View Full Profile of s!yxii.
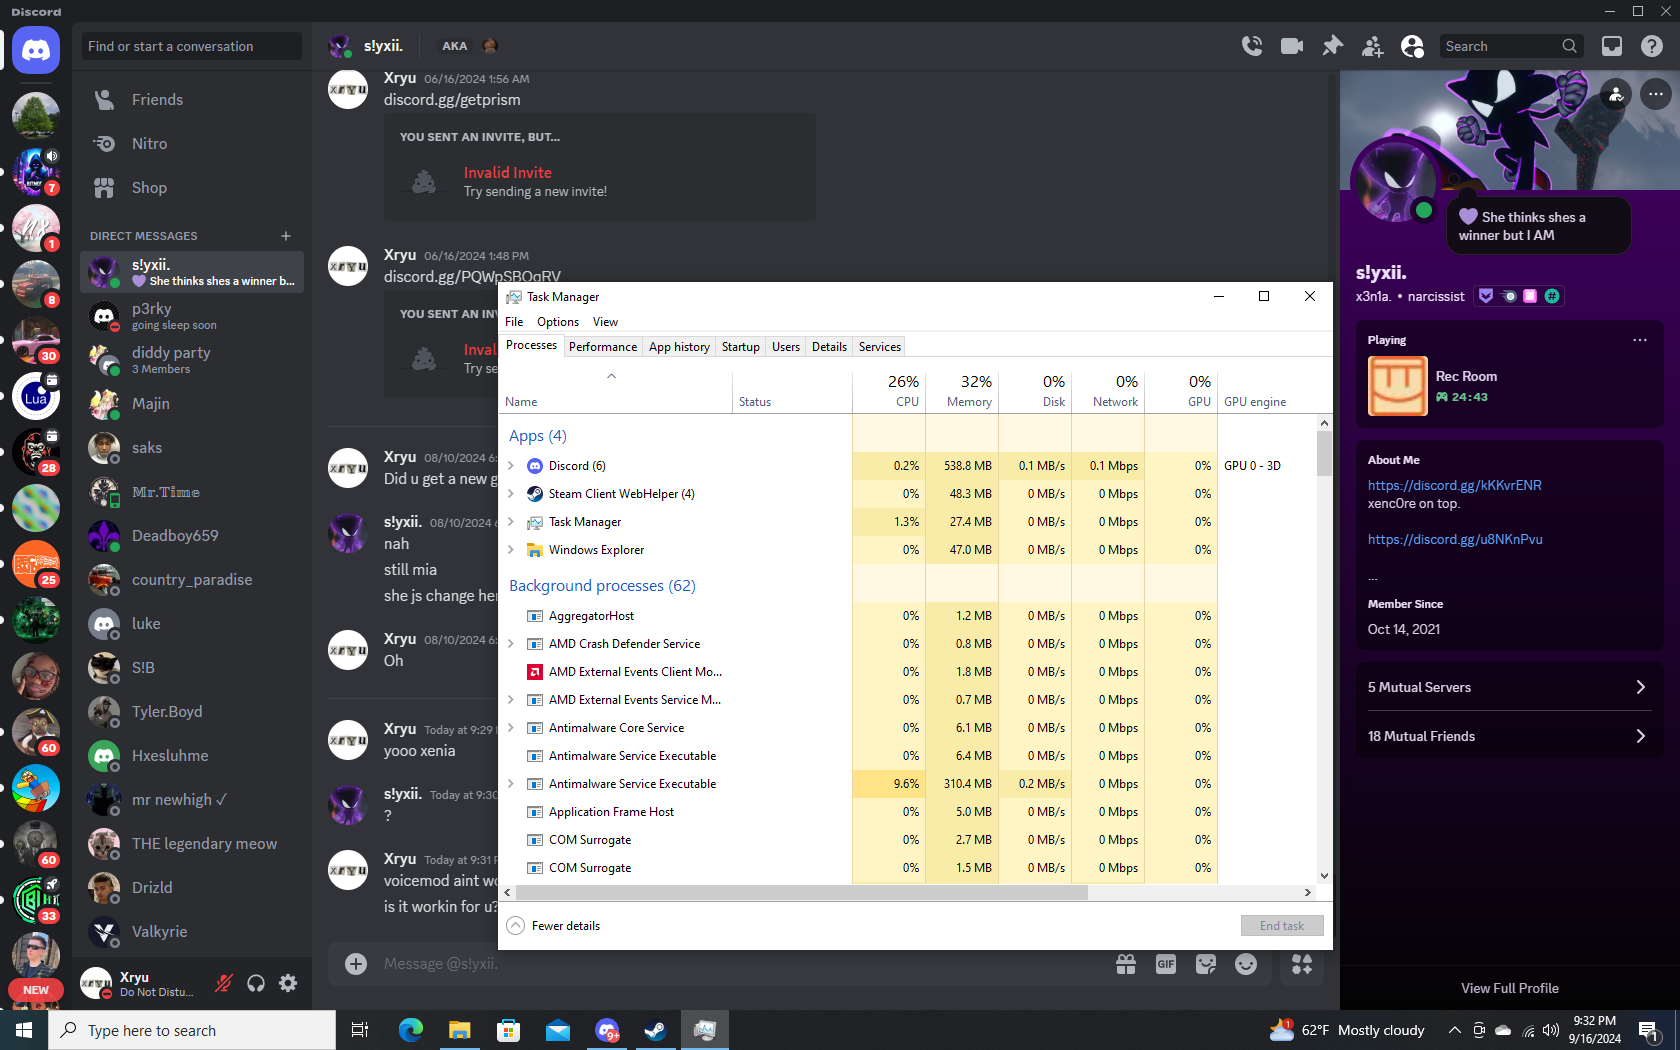Image resolution: width=1680 pixels, height=1050 pixels. [x=1510, y=988]
